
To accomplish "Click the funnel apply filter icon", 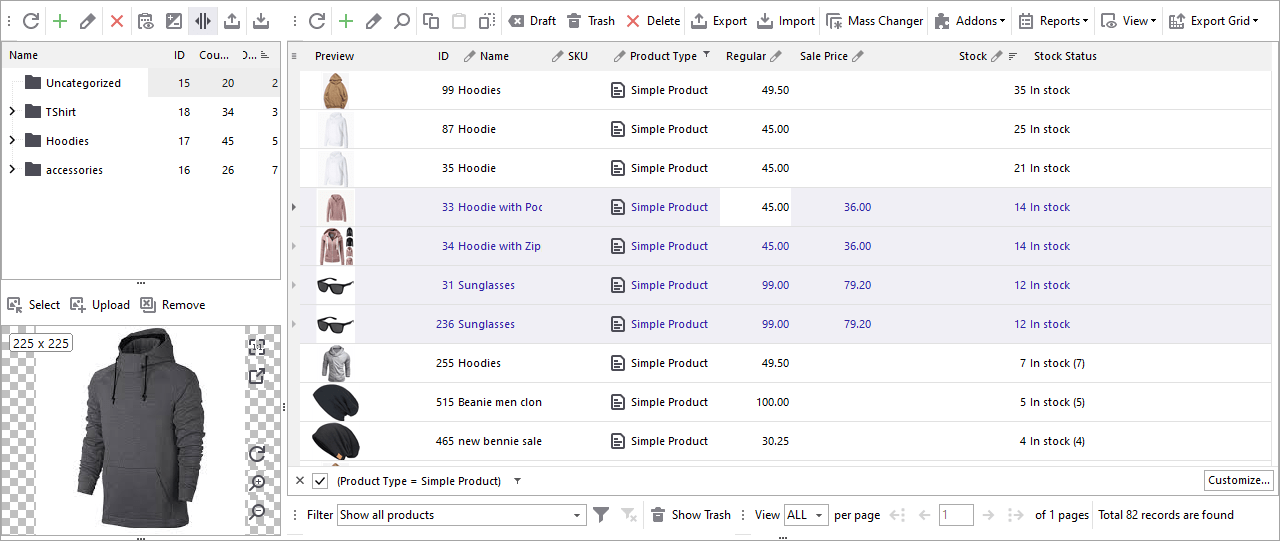I will [601, 515].
